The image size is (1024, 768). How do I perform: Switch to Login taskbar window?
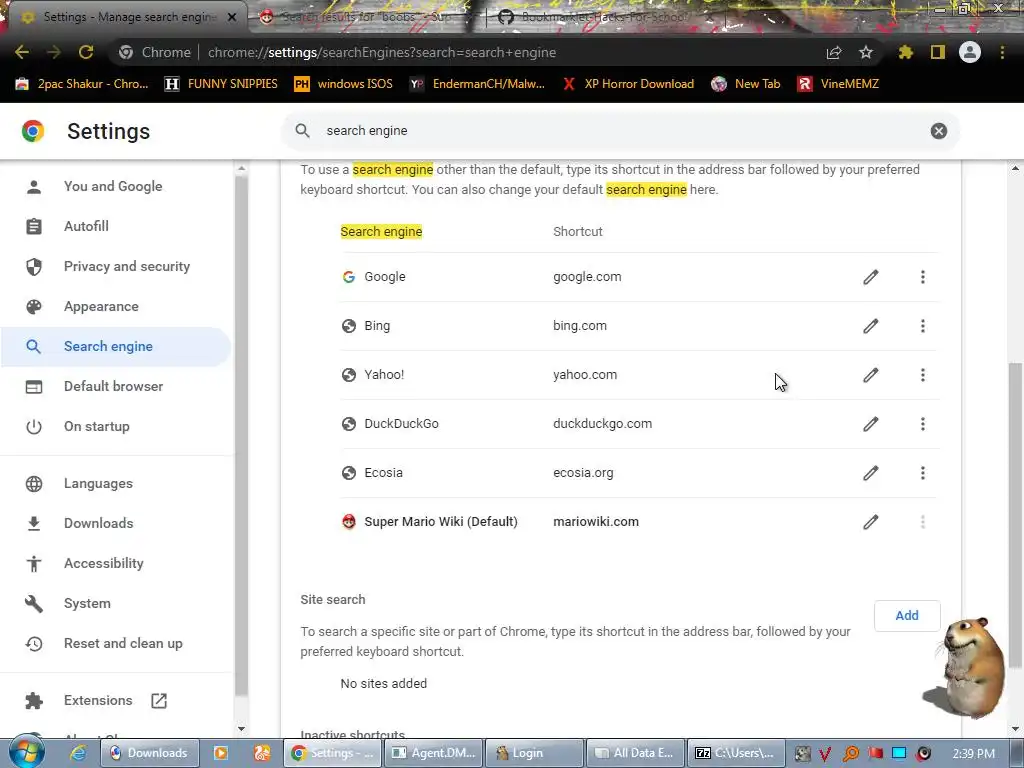[x=535, y=753]
